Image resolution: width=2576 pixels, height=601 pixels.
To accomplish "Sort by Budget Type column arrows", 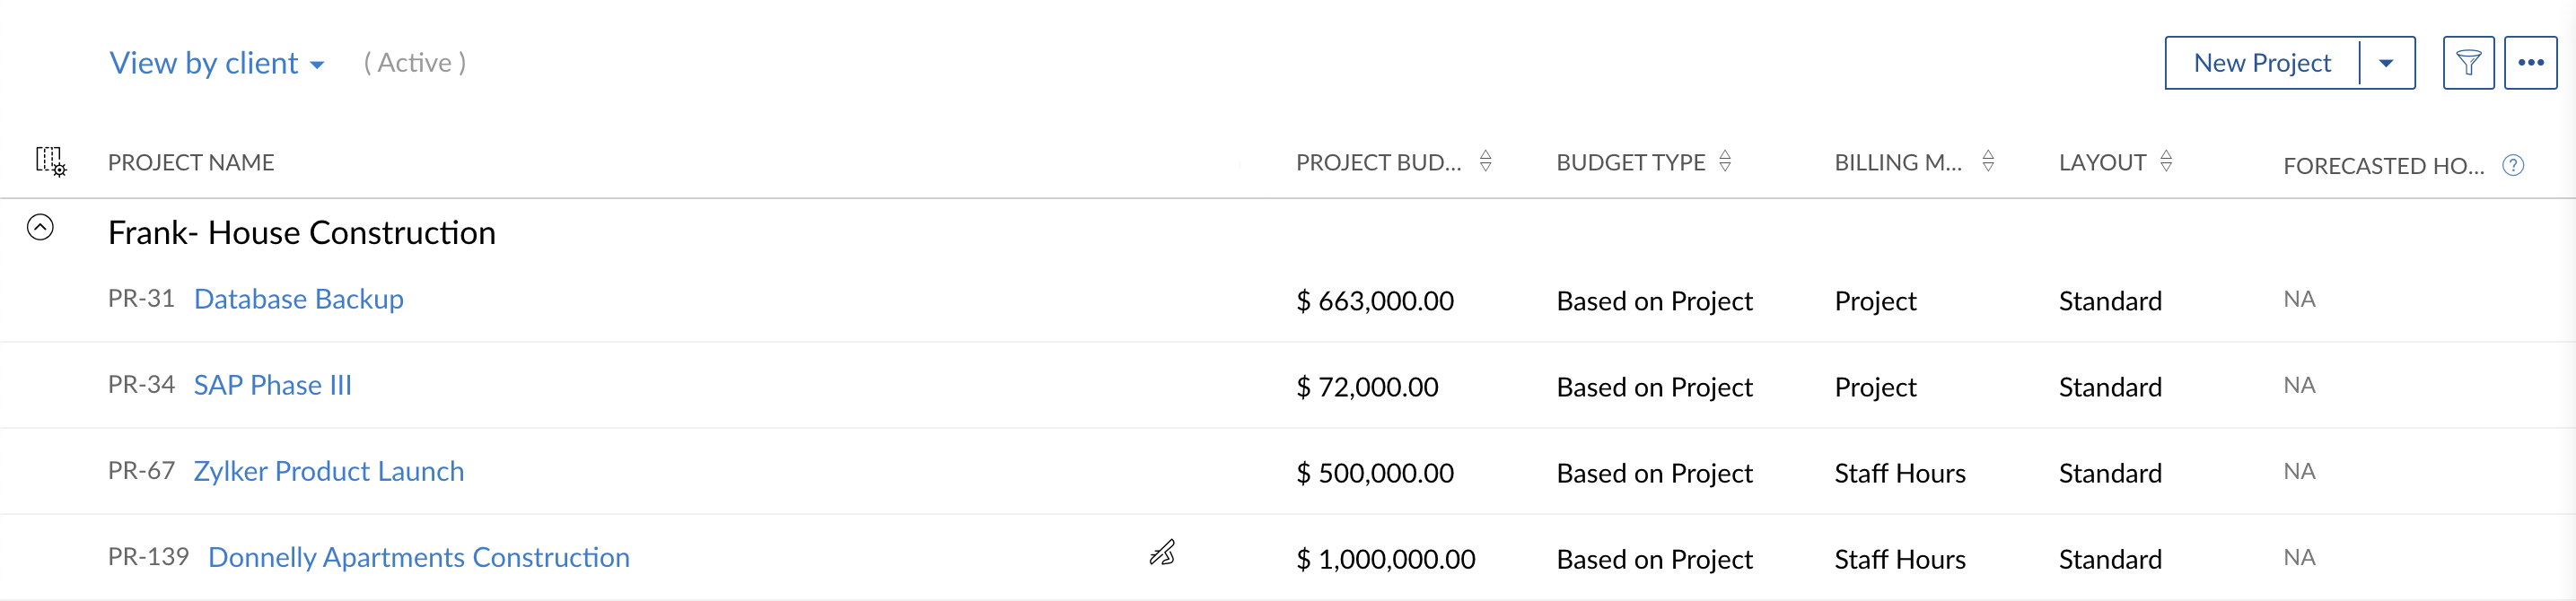I will [1725, 161].
